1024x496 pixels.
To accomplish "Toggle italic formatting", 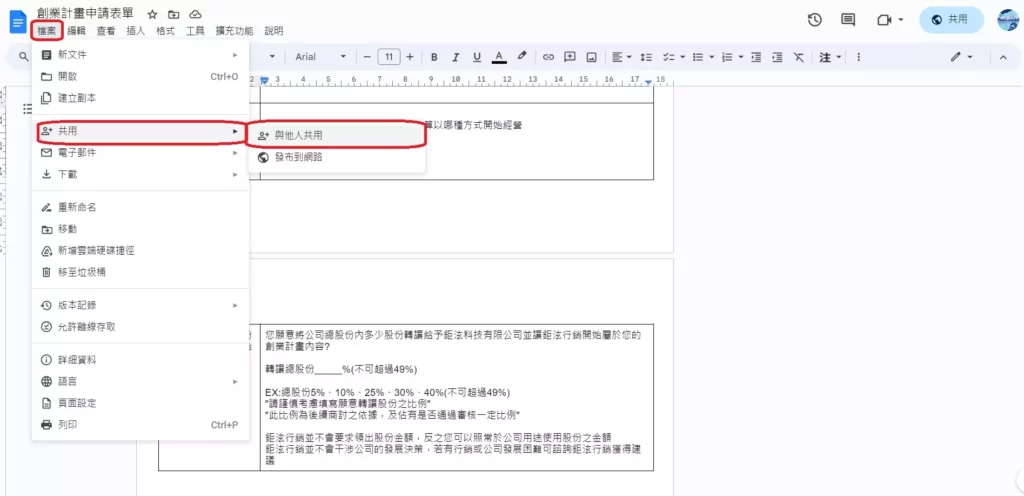I will 456,57.
